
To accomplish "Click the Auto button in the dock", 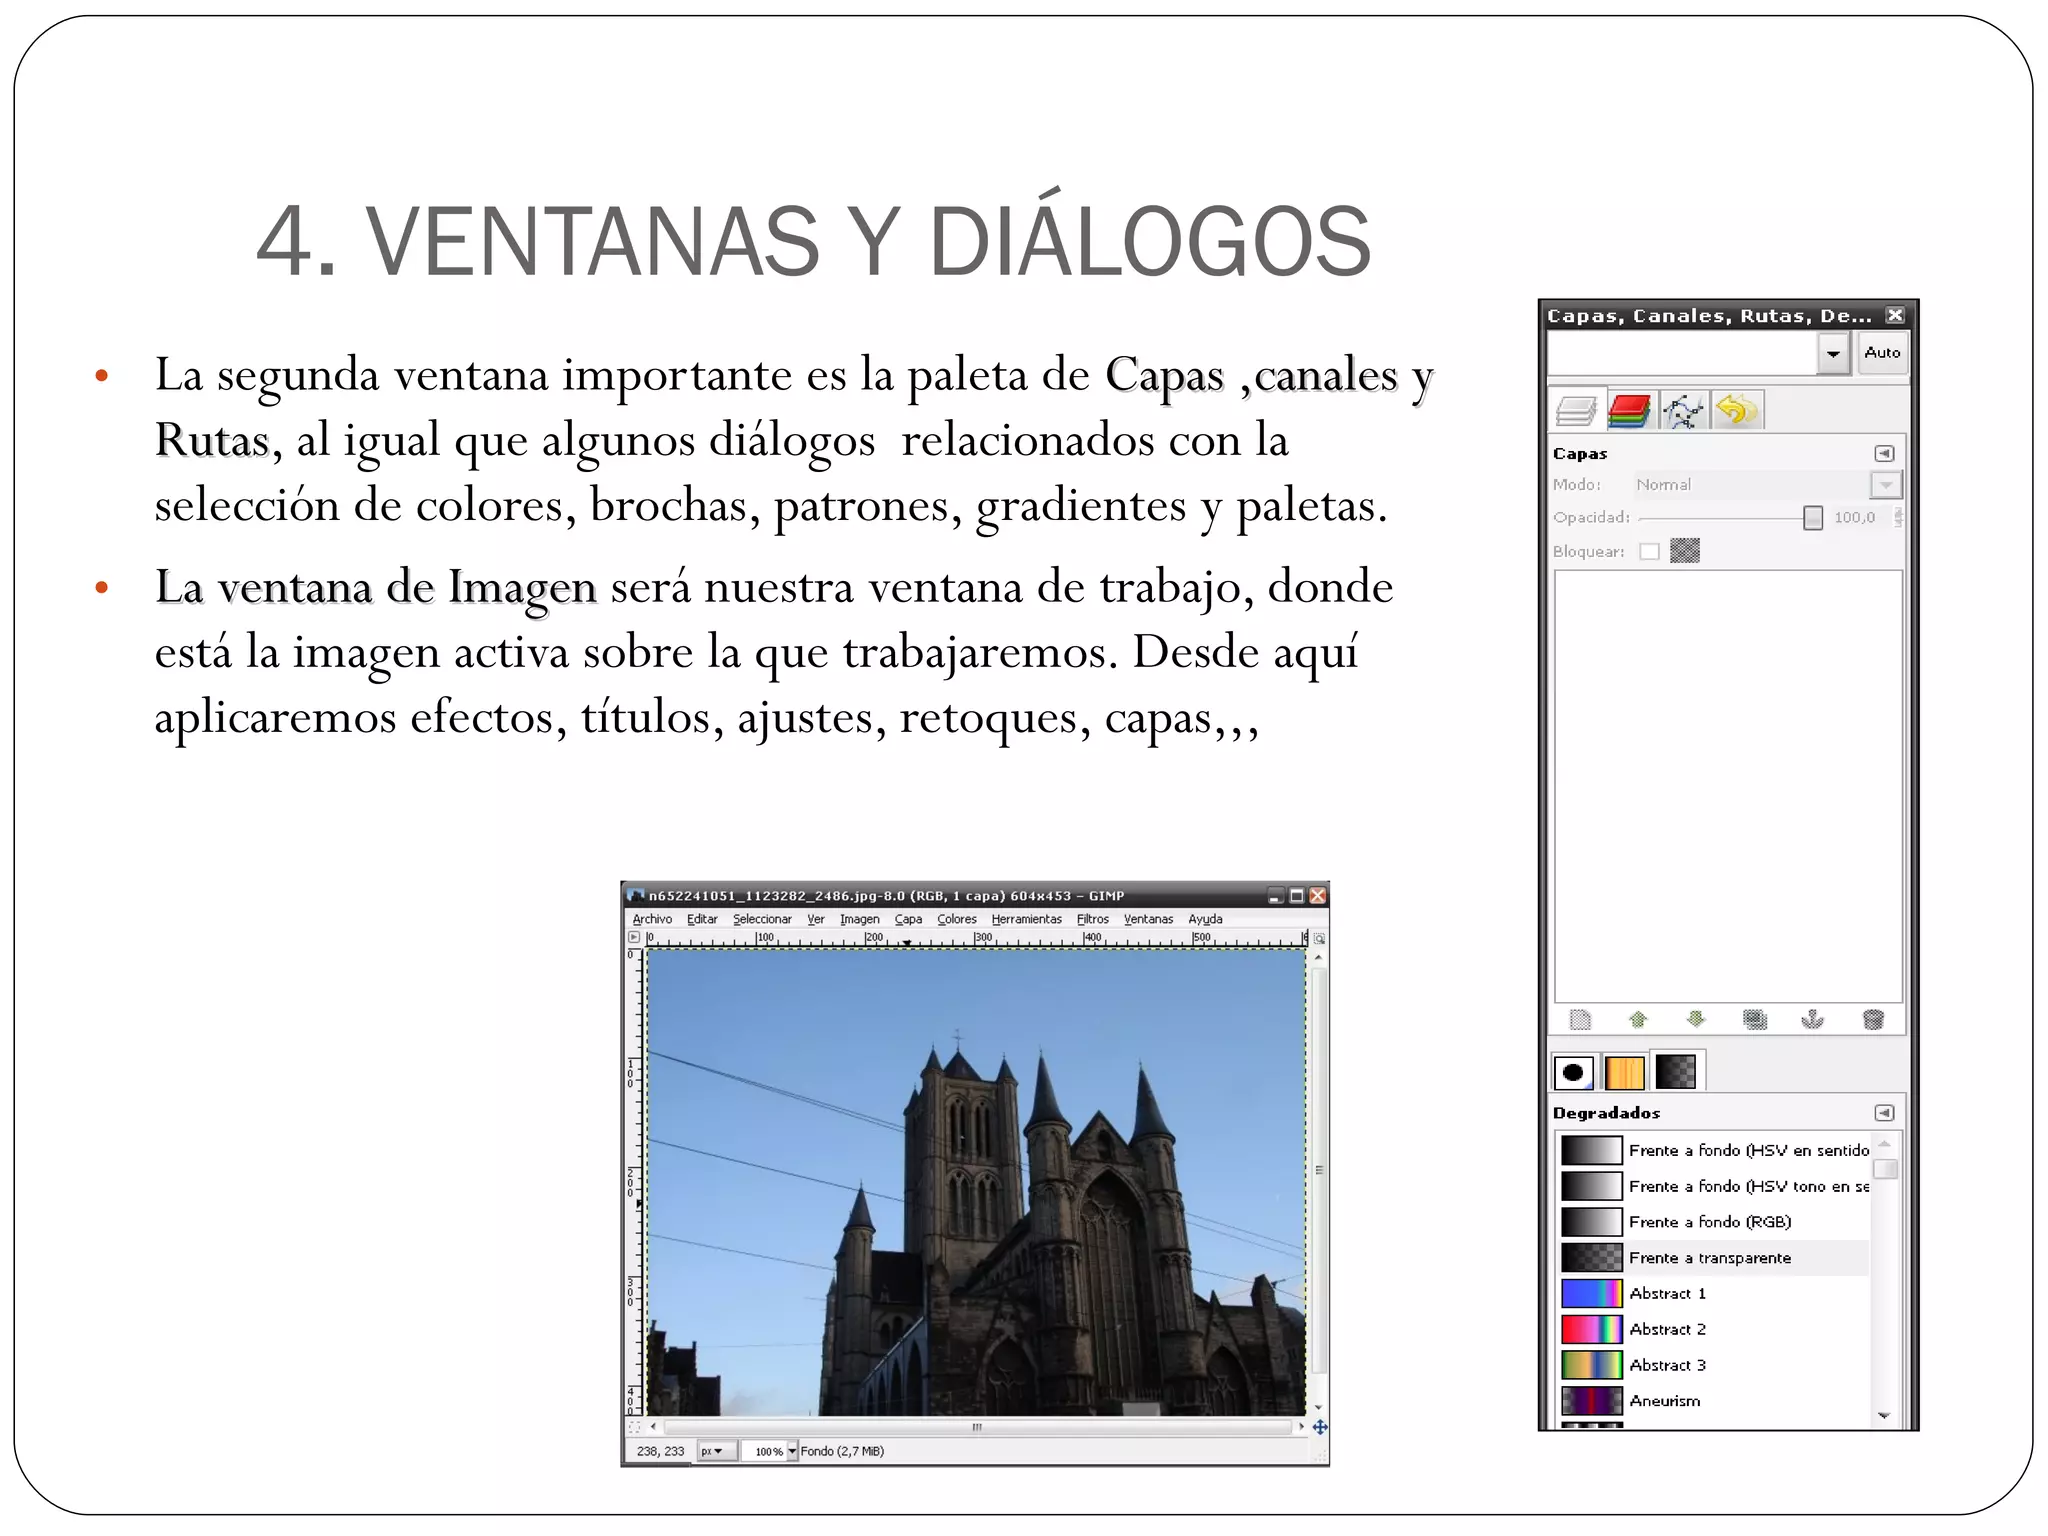I will point(1882,353).
